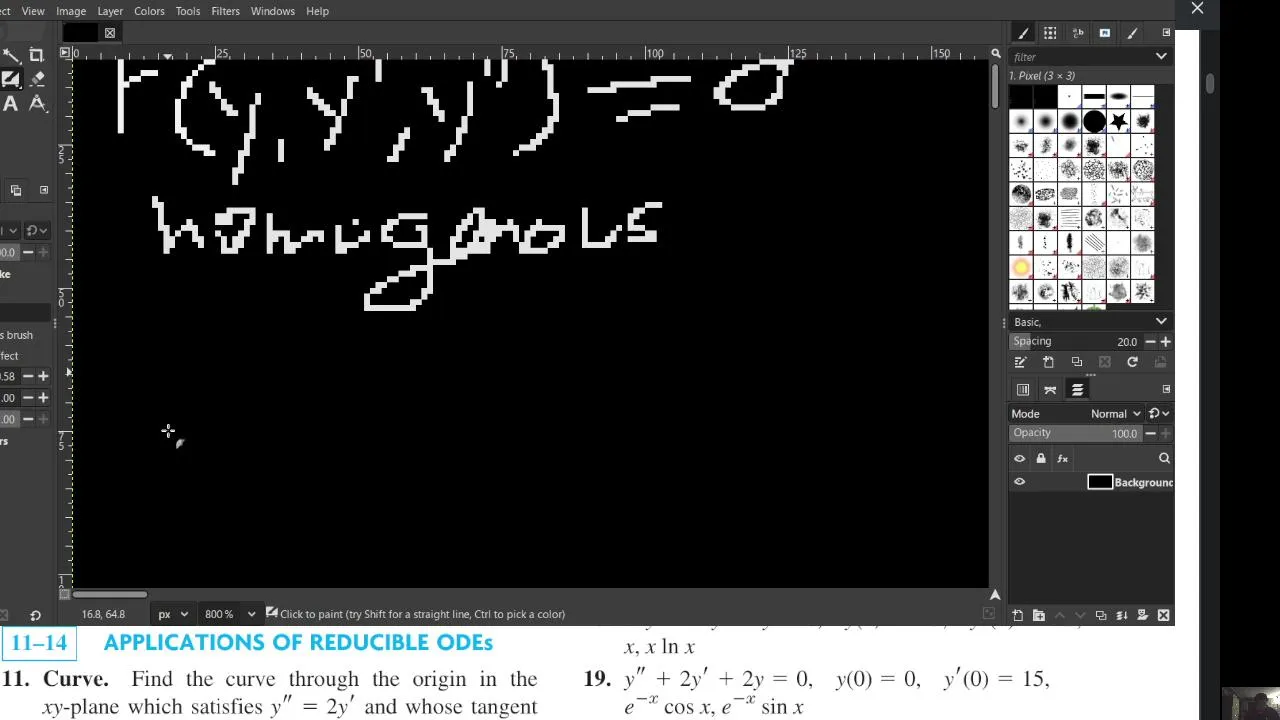Add a layer mask
Image resolution: width=1280 pixels, height=720 pixels.
click(x=1143, y=615)
